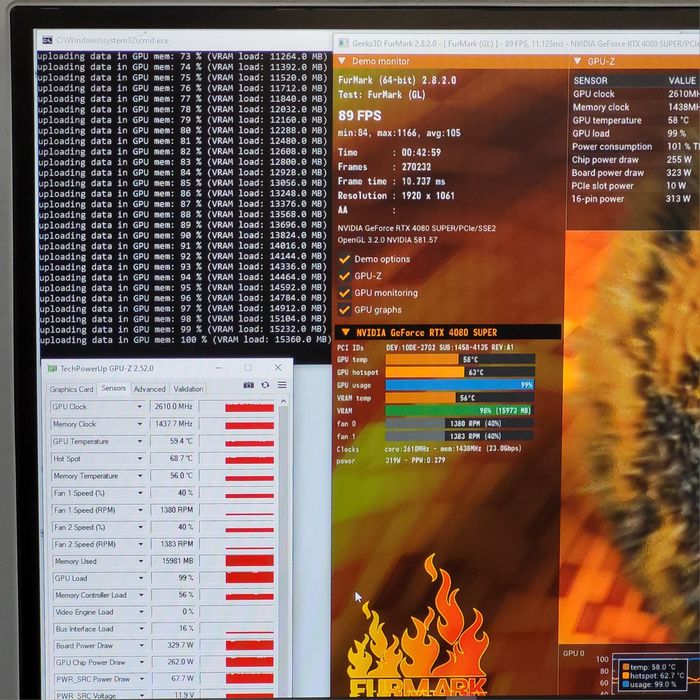Collapse the NVIDIA GeForce RTX 4080 SUPER section
Image resolution: width=700 pixels, height=700 pixels.
click(x=345, y=332)
